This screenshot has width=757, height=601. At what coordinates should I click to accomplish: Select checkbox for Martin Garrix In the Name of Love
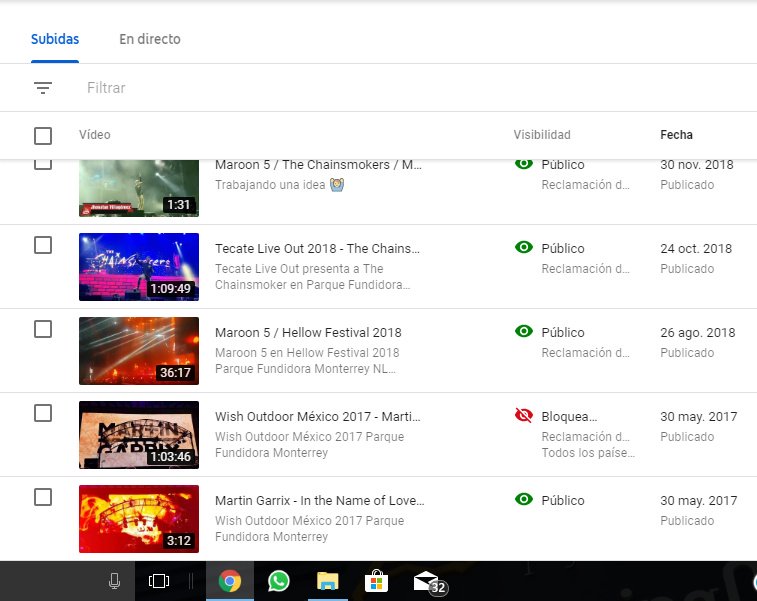[43, 497]
